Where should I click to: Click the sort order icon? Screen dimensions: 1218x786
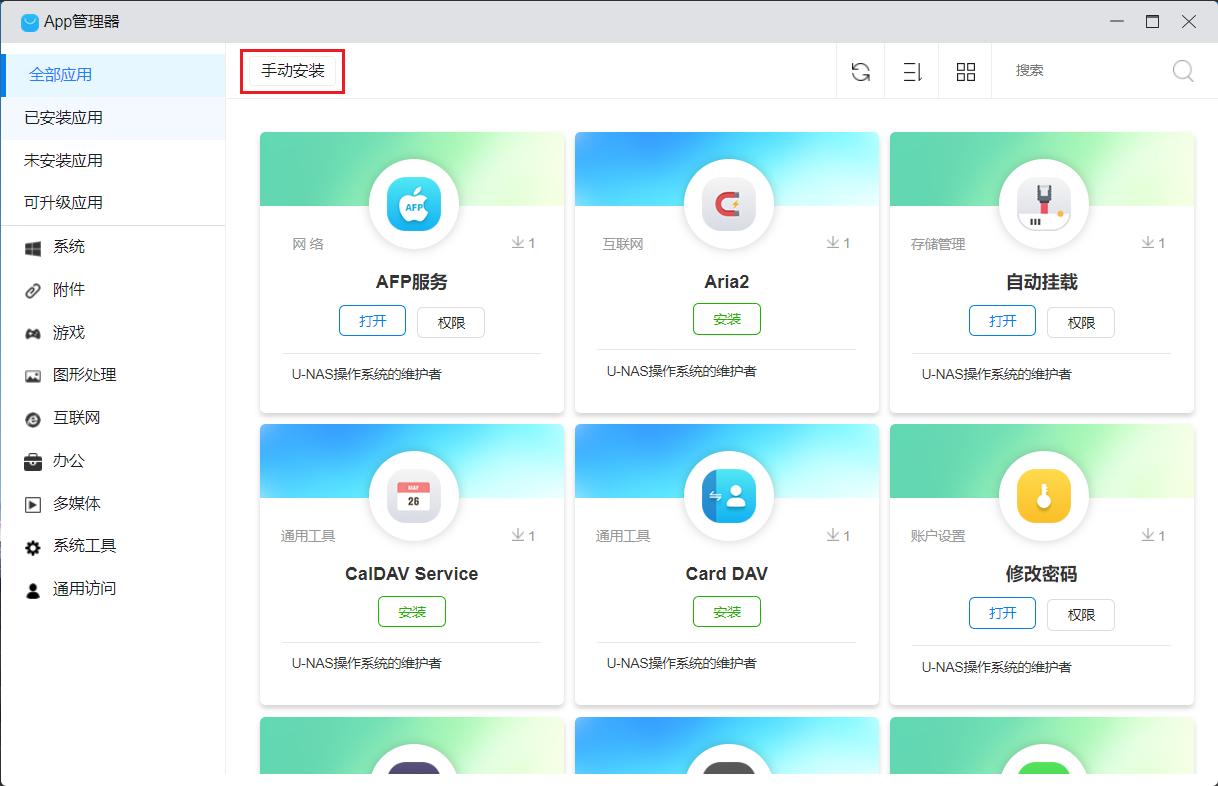pos(912,71)
